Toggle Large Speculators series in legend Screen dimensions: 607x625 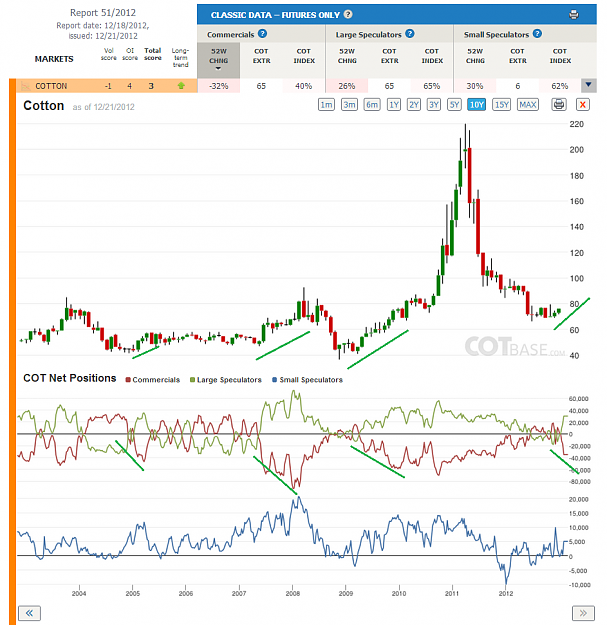coord(226,380)
